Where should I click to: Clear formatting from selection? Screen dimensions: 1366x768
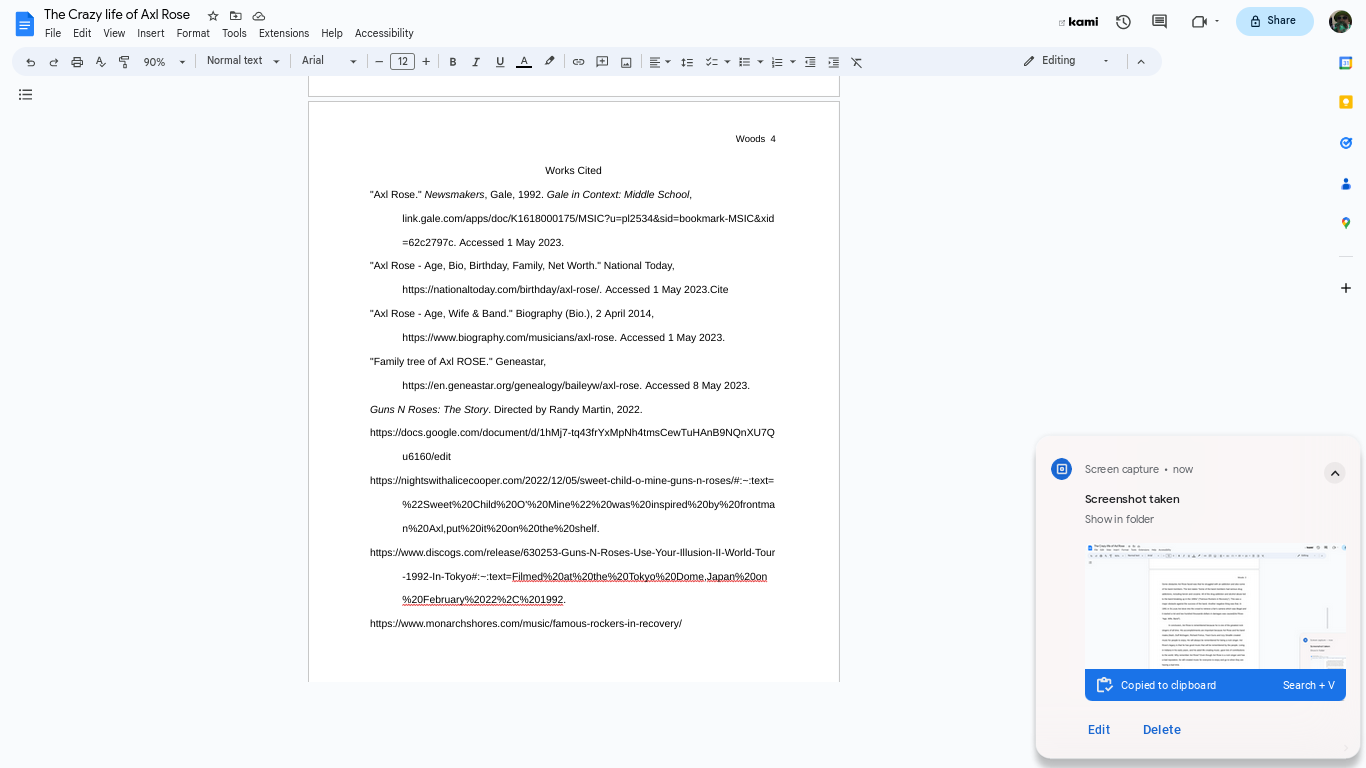[x=857, y=62]
